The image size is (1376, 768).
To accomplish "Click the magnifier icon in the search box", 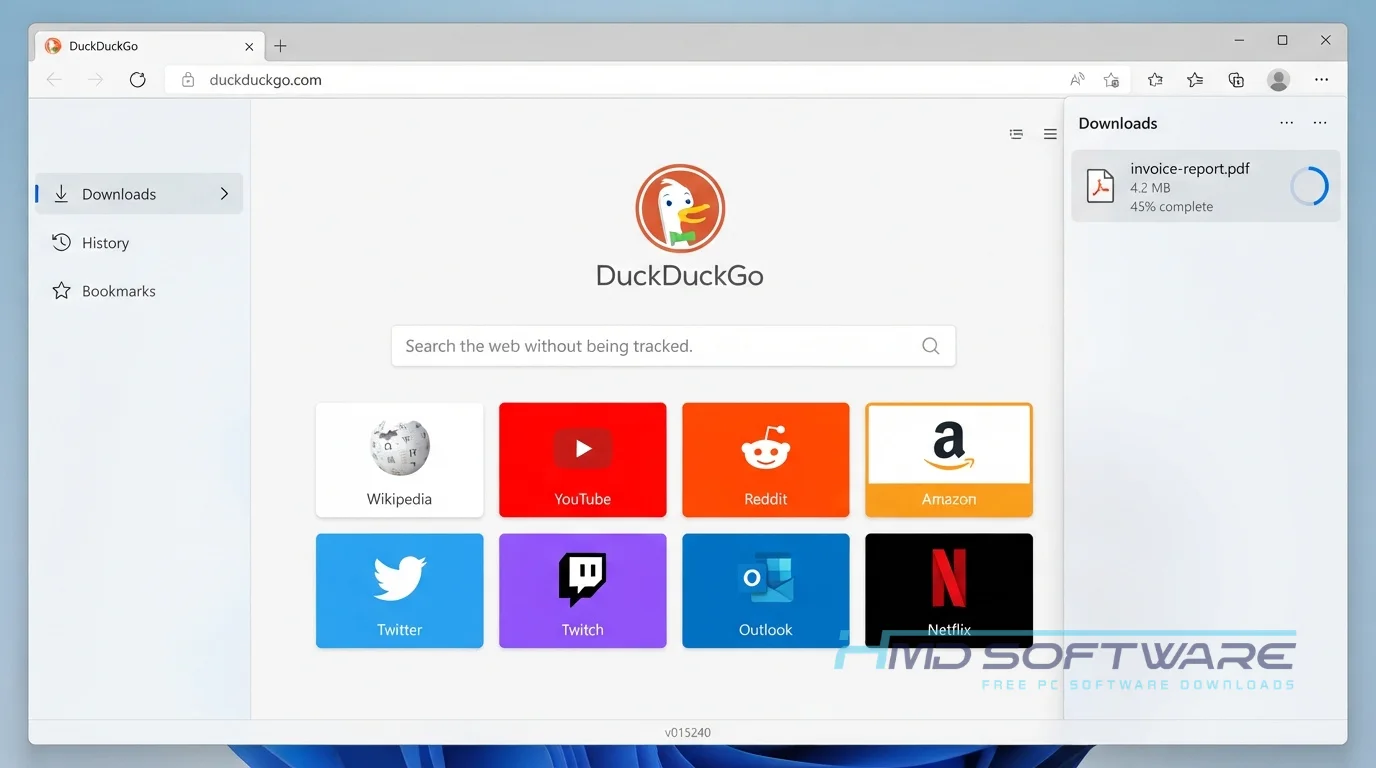I will [x=930, y=346].
